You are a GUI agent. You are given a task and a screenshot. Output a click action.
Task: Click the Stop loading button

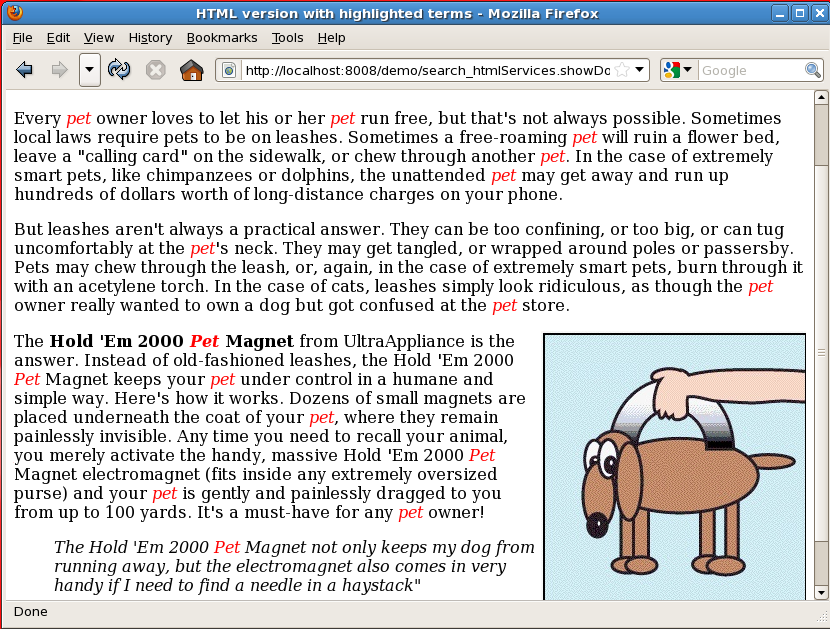pos(156,70)
